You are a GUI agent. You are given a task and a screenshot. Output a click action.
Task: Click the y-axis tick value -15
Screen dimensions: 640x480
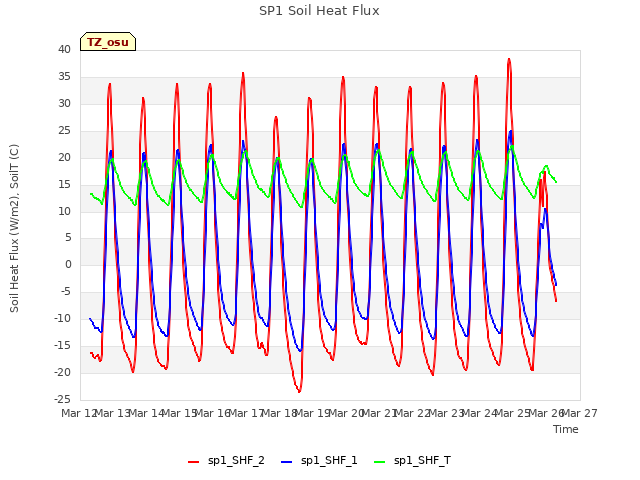(x=62, y=345)
